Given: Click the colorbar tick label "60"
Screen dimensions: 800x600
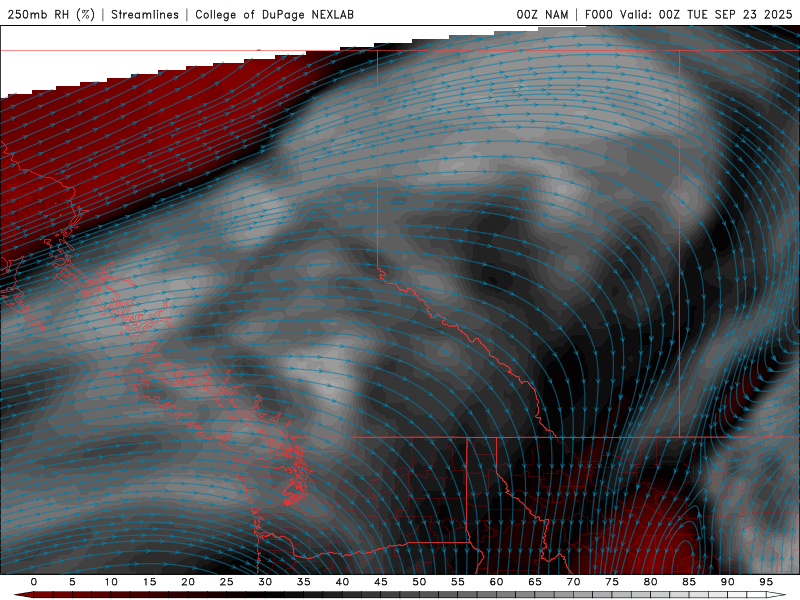Looking at the screenshot, I should [x=496, y=582].
